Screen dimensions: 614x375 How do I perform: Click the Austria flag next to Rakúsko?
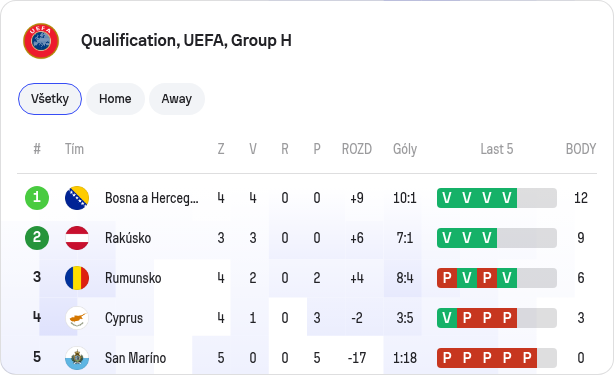(77, 238)
